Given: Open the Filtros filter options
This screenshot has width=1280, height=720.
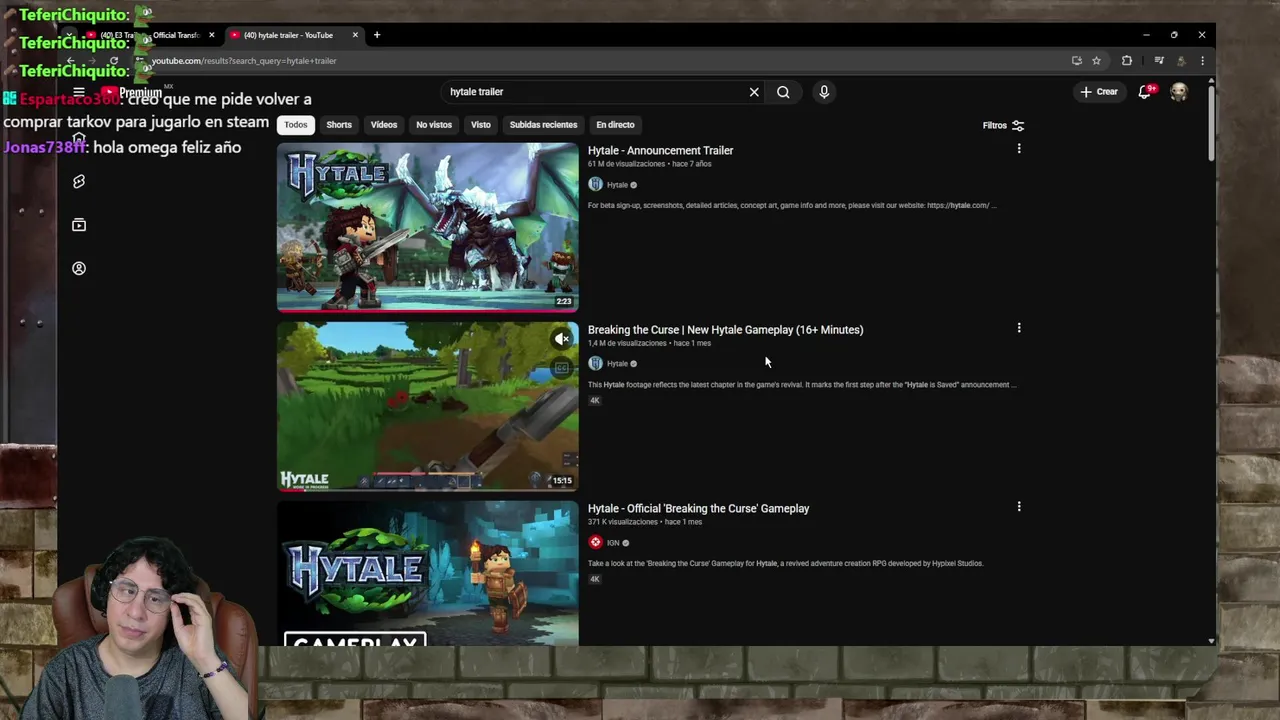Looking at the screenshot, I should coord(1003,125).
